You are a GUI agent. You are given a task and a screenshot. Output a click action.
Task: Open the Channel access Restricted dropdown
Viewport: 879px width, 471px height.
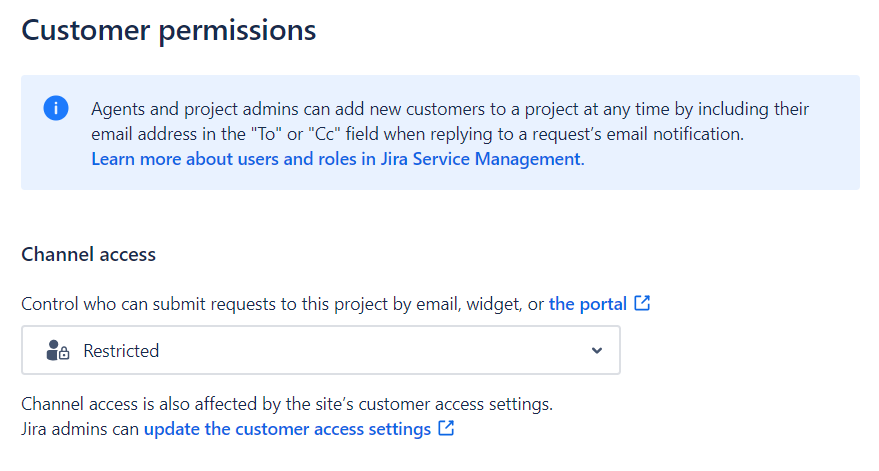tap(321, 350)
